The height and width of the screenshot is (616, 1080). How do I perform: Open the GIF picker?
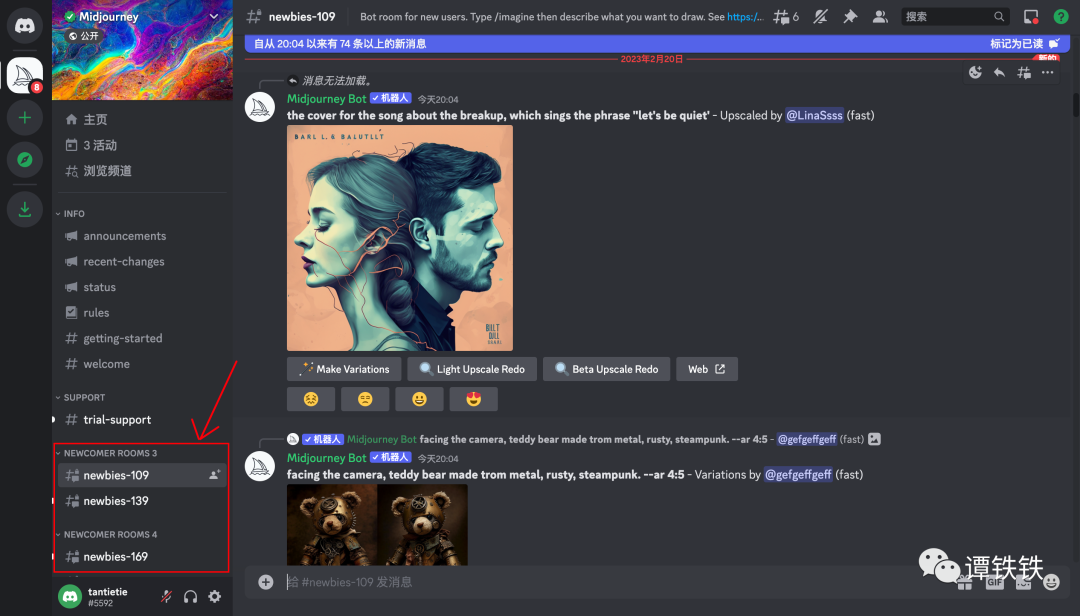(995, 583)
